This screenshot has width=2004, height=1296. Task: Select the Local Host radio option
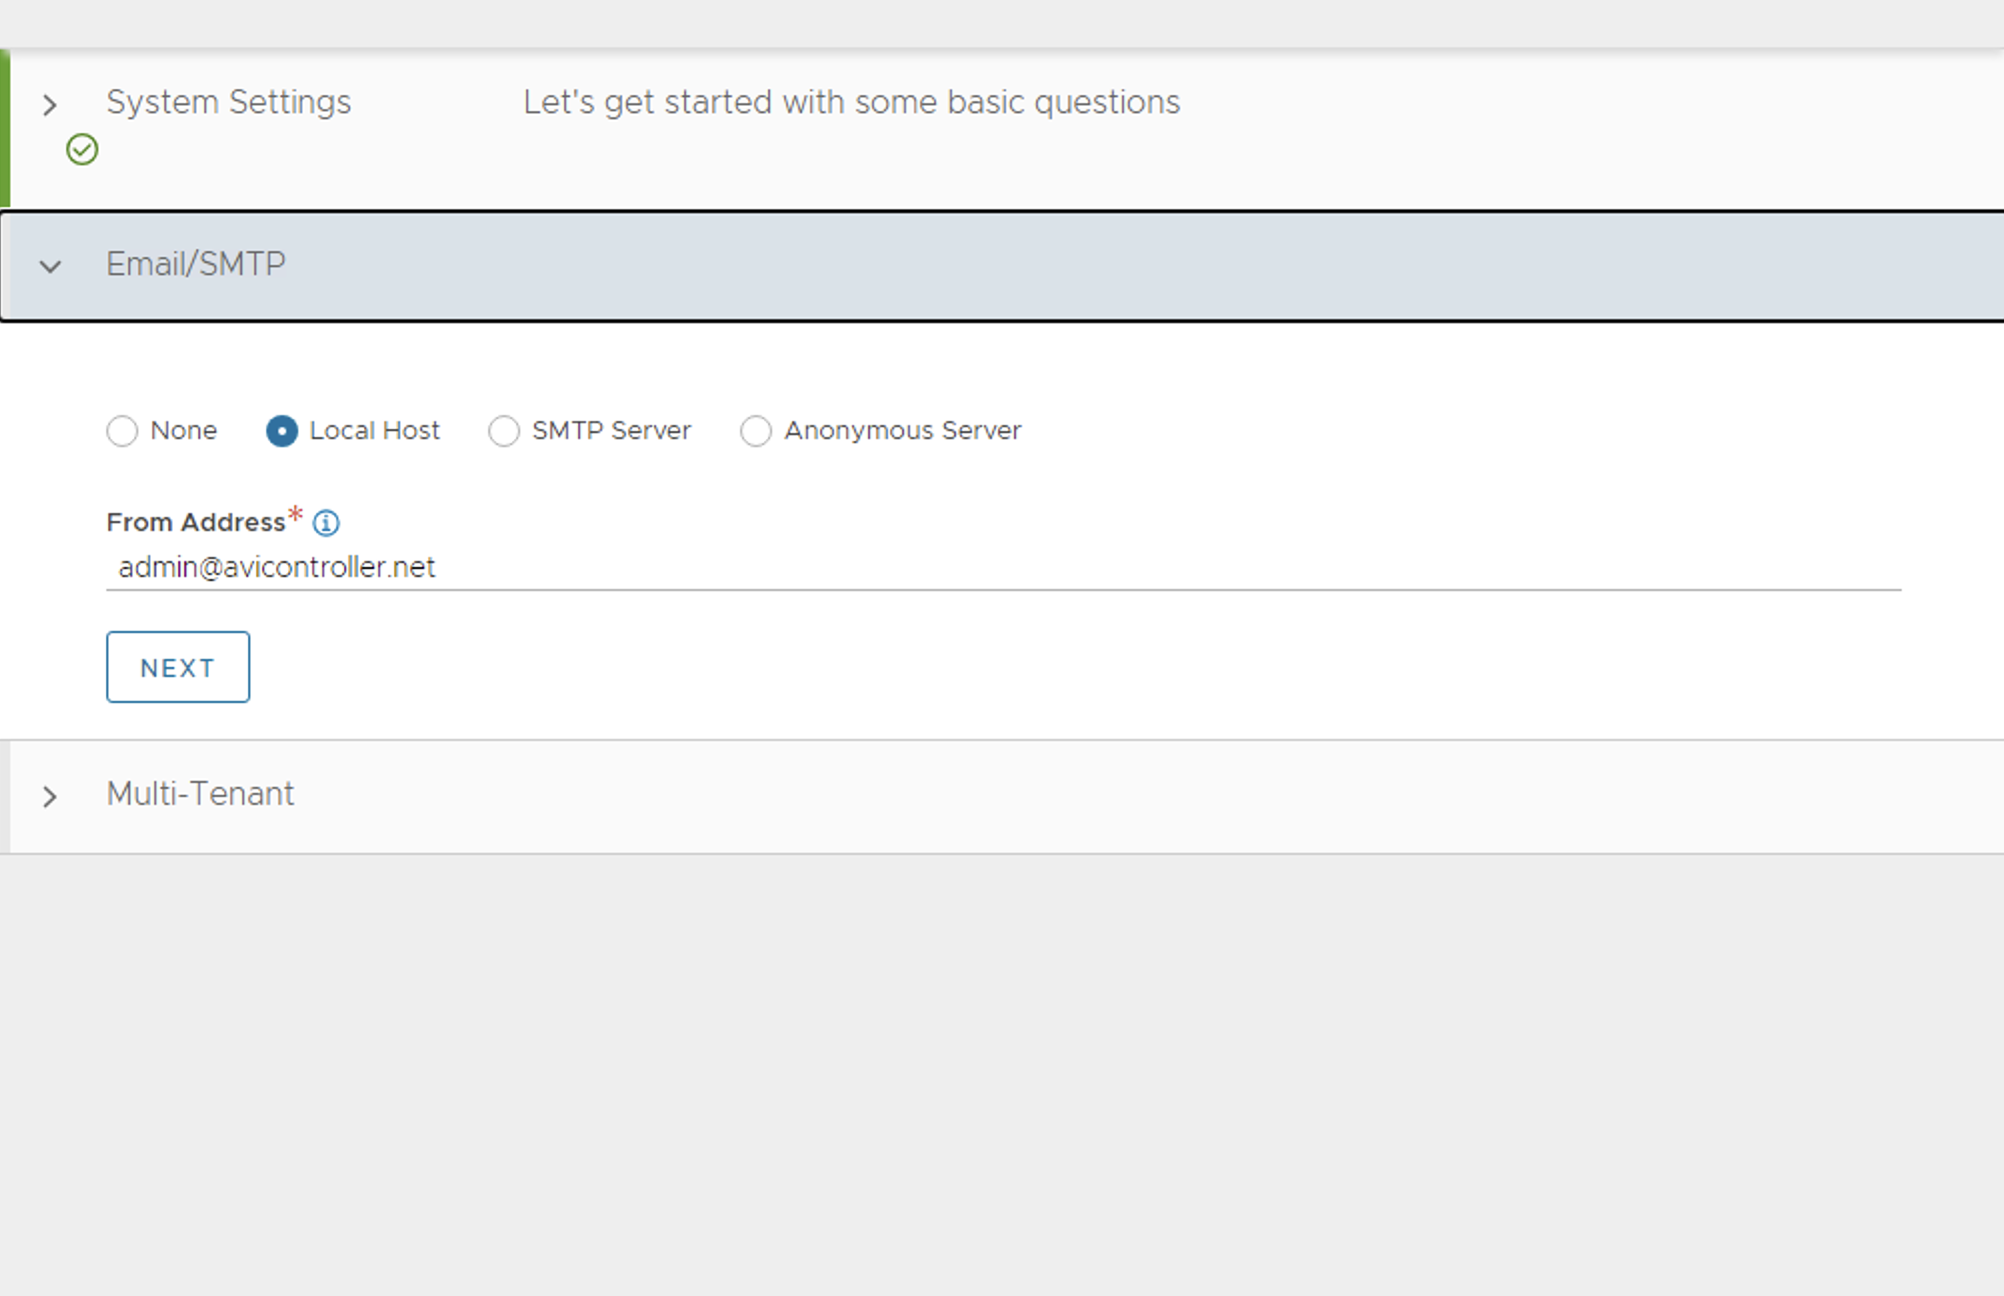pos(282,431)
